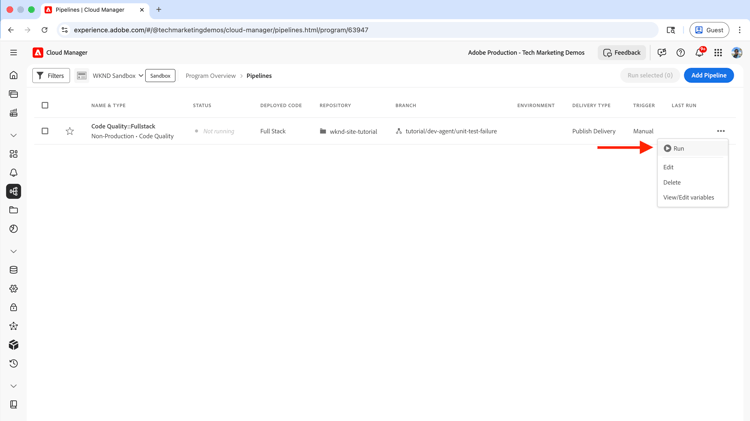This screenshot has width=750, height=421.
Task: Tick the select-all pipelines header checkbox
Action: (x=45, y=105)
